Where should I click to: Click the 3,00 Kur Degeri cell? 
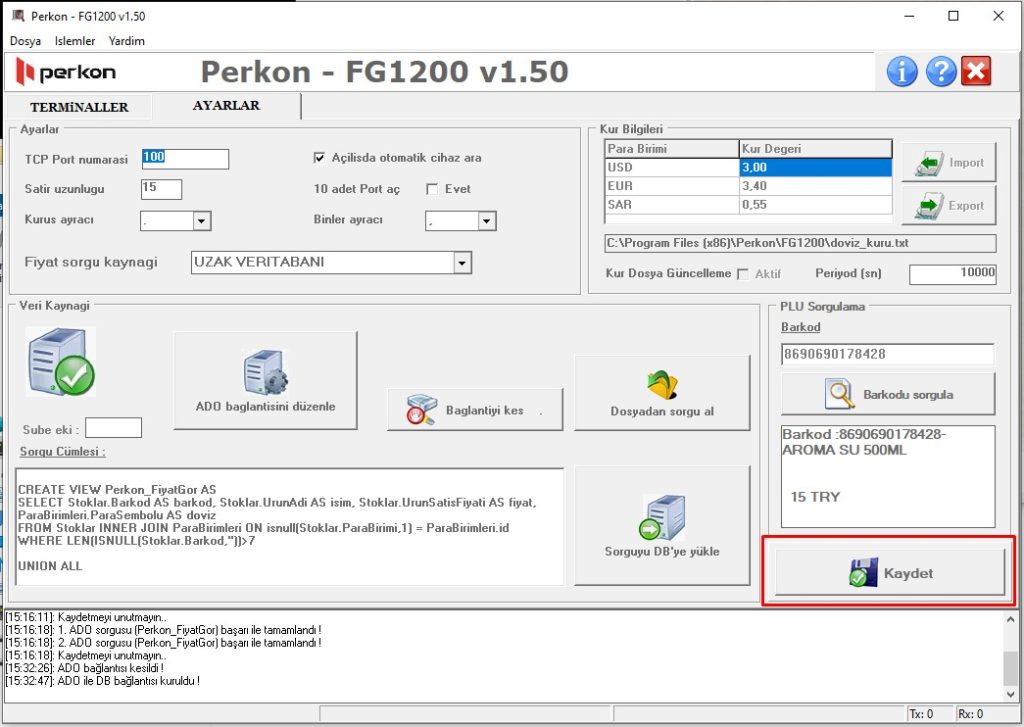pos(816,167)
